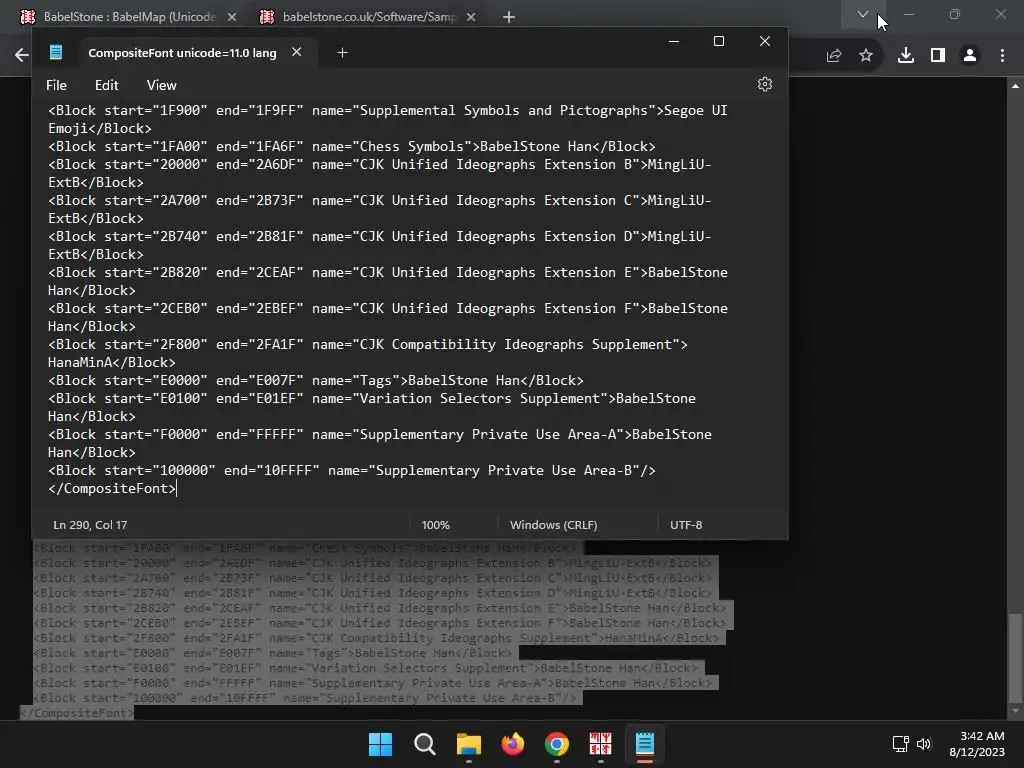Minimize the Notepad window
This screenshot has width=1024, height=768.
674,41
